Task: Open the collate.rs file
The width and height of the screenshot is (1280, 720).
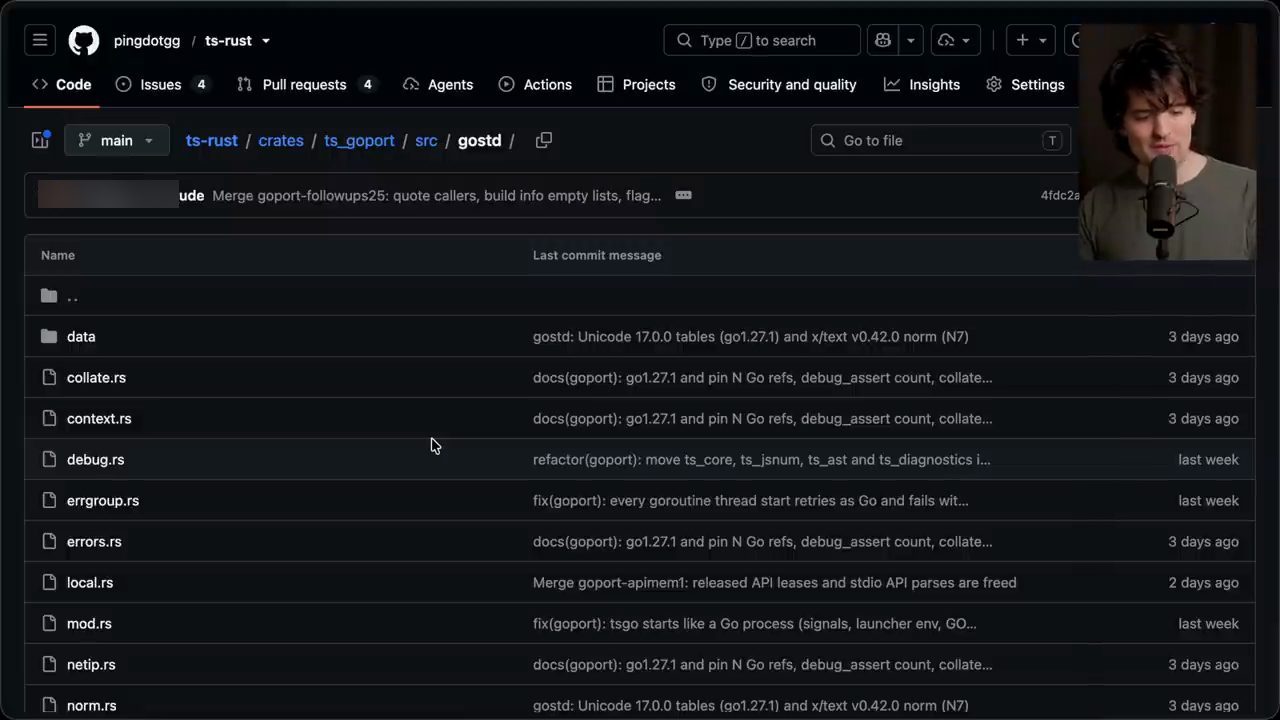Action: (x=96, y=377)
